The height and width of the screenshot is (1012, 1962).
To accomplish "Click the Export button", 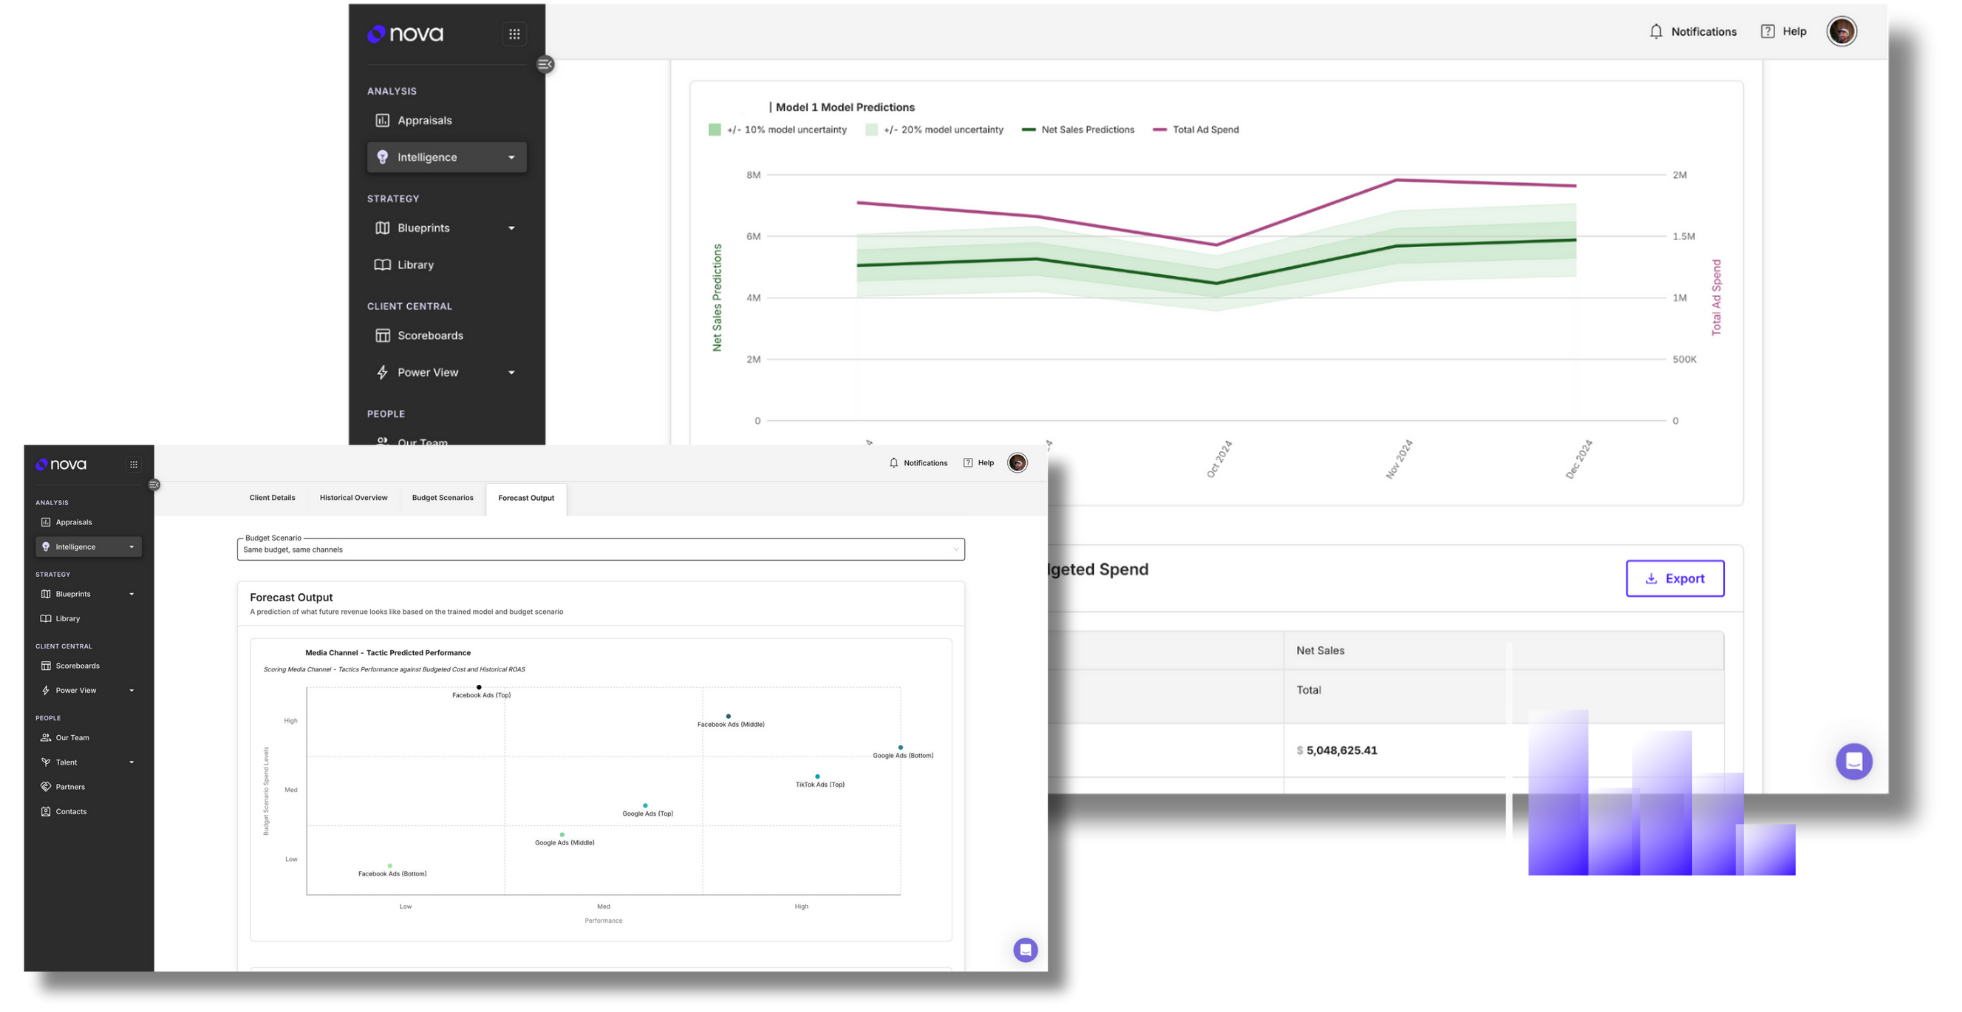I will [1674, 579].
